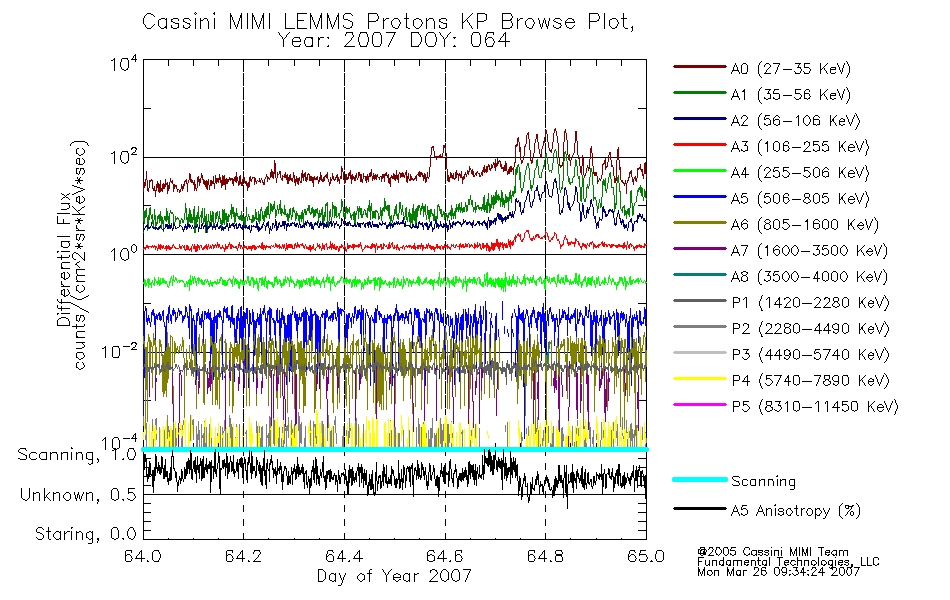Click the 65.0 x-axis tick label

[646, 556]
